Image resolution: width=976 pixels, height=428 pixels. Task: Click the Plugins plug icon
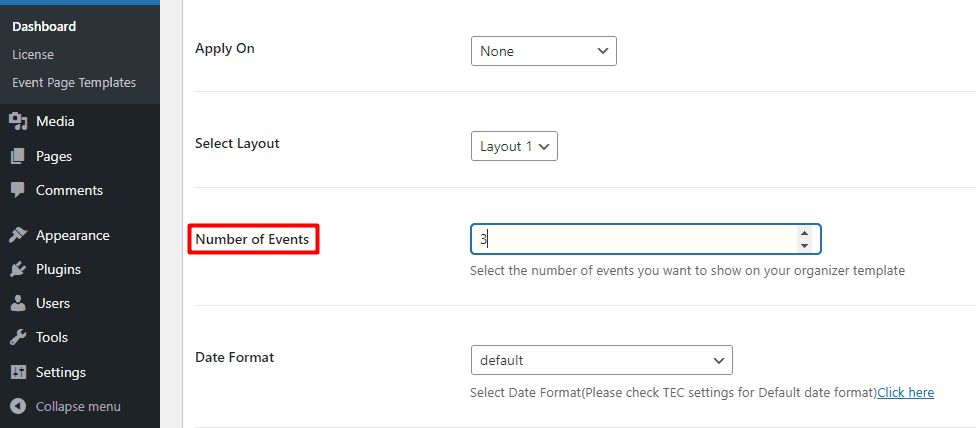point(18,270)
